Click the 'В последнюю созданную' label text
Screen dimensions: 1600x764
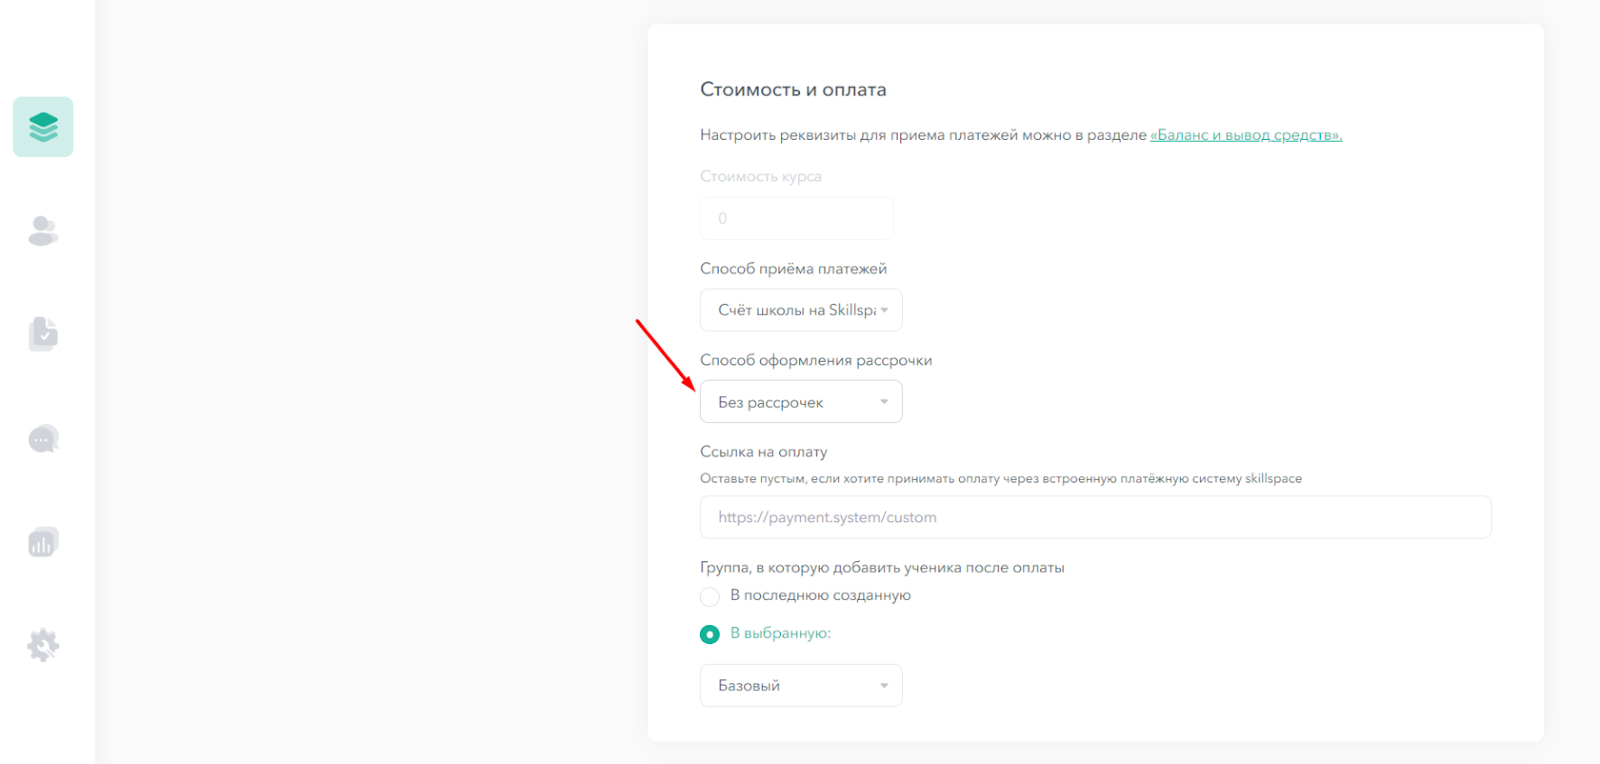click(x=821, y=595)
